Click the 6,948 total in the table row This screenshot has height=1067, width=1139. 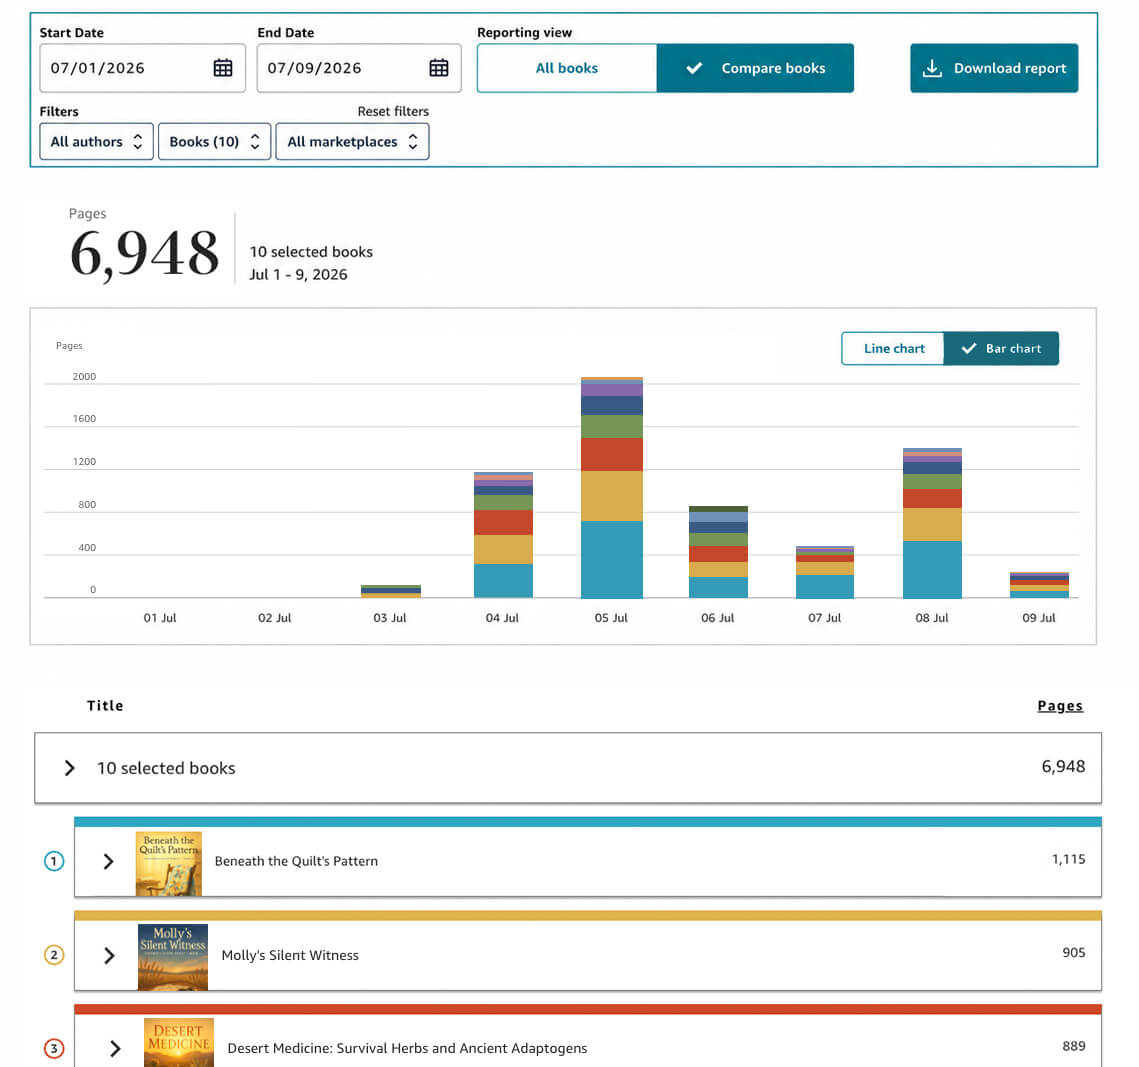point(1063,766)
